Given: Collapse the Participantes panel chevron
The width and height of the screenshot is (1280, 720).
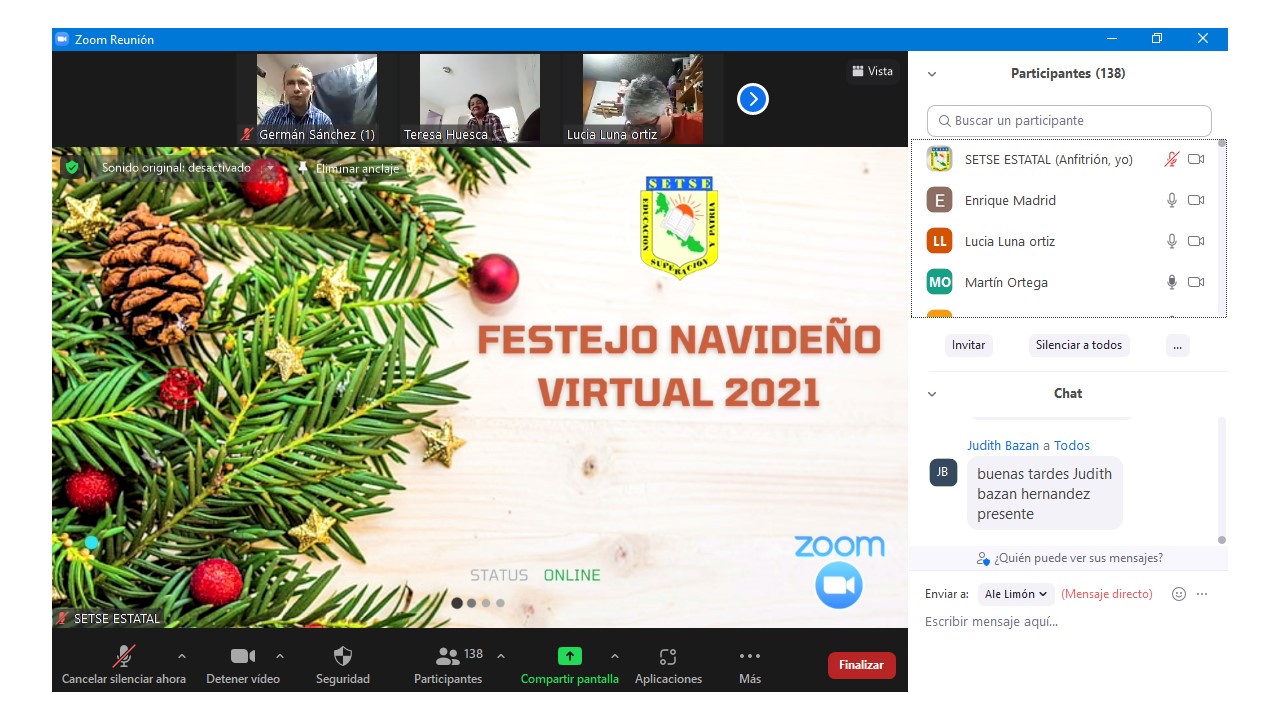Looking at the screenshot, I should point(932,74).
